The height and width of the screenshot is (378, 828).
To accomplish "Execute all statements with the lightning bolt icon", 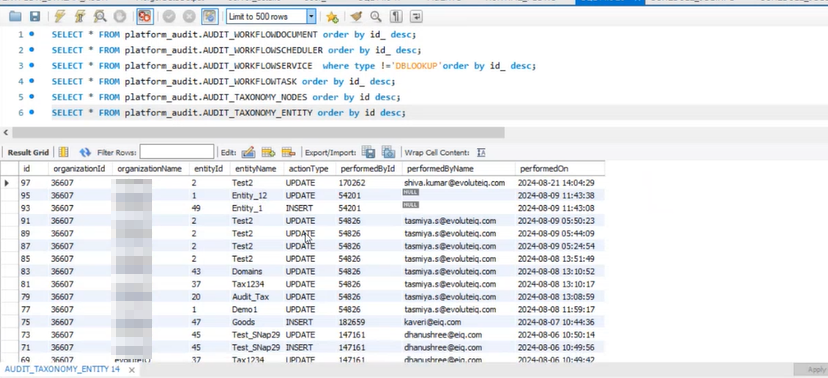I will point(60,17).
